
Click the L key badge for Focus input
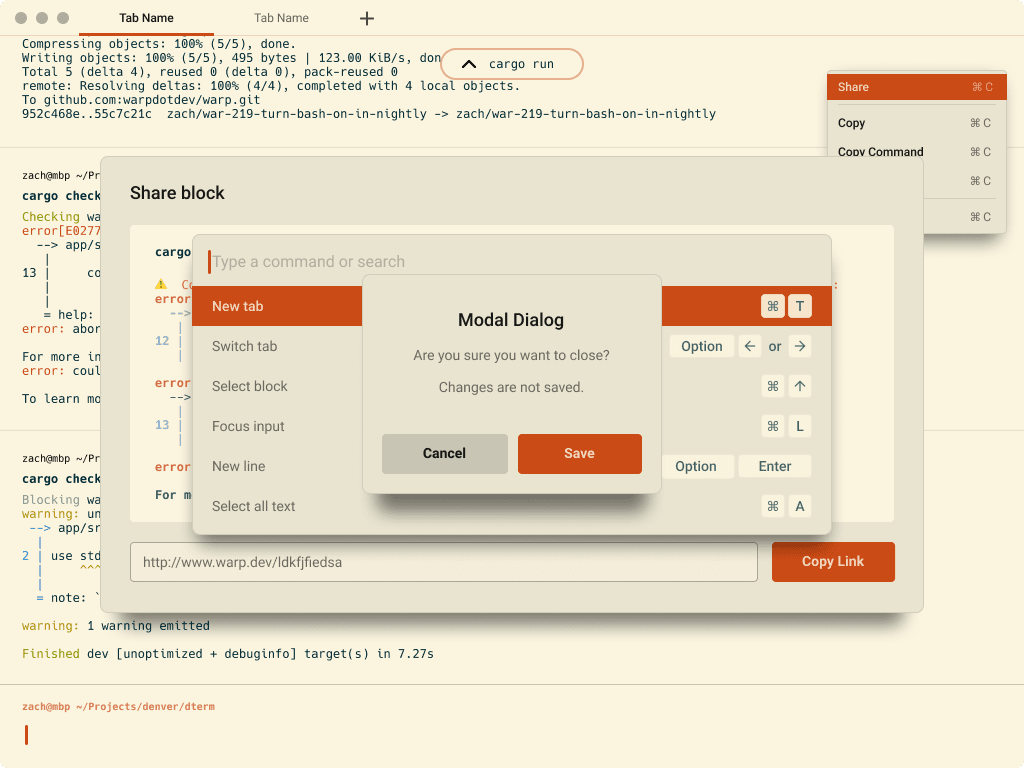coord(799,426)
